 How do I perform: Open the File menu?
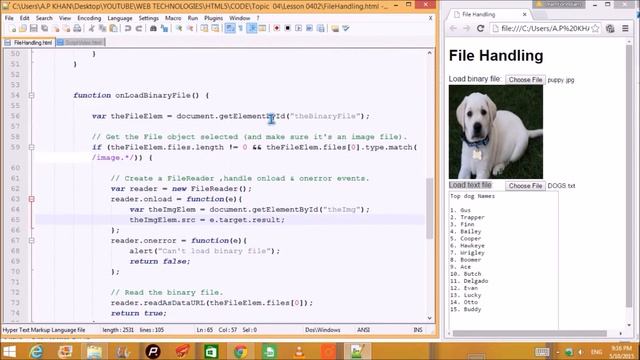point(9,18)
